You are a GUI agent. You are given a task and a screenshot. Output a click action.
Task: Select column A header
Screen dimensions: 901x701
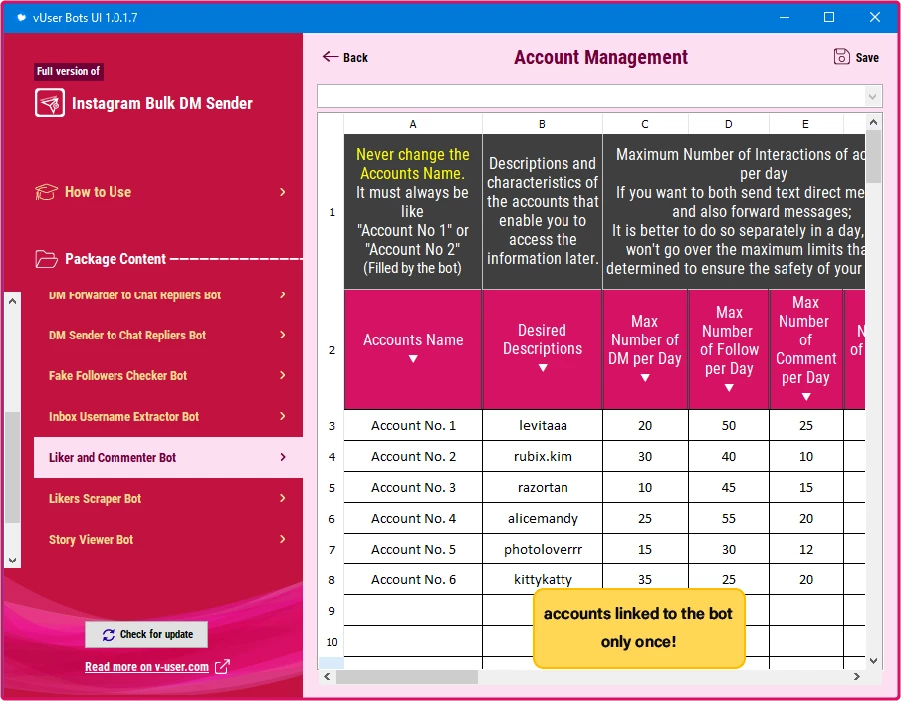(413, 124)
